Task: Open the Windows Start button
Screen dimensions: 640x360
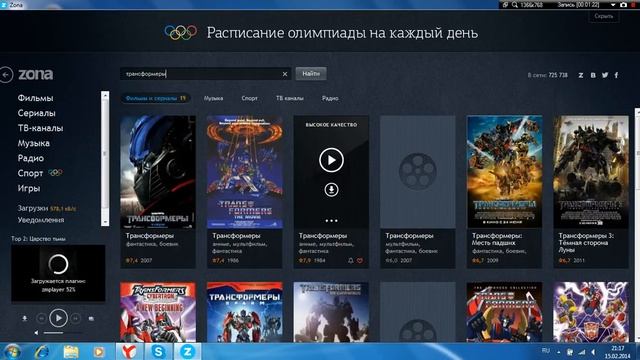Action: pos(11,351)
